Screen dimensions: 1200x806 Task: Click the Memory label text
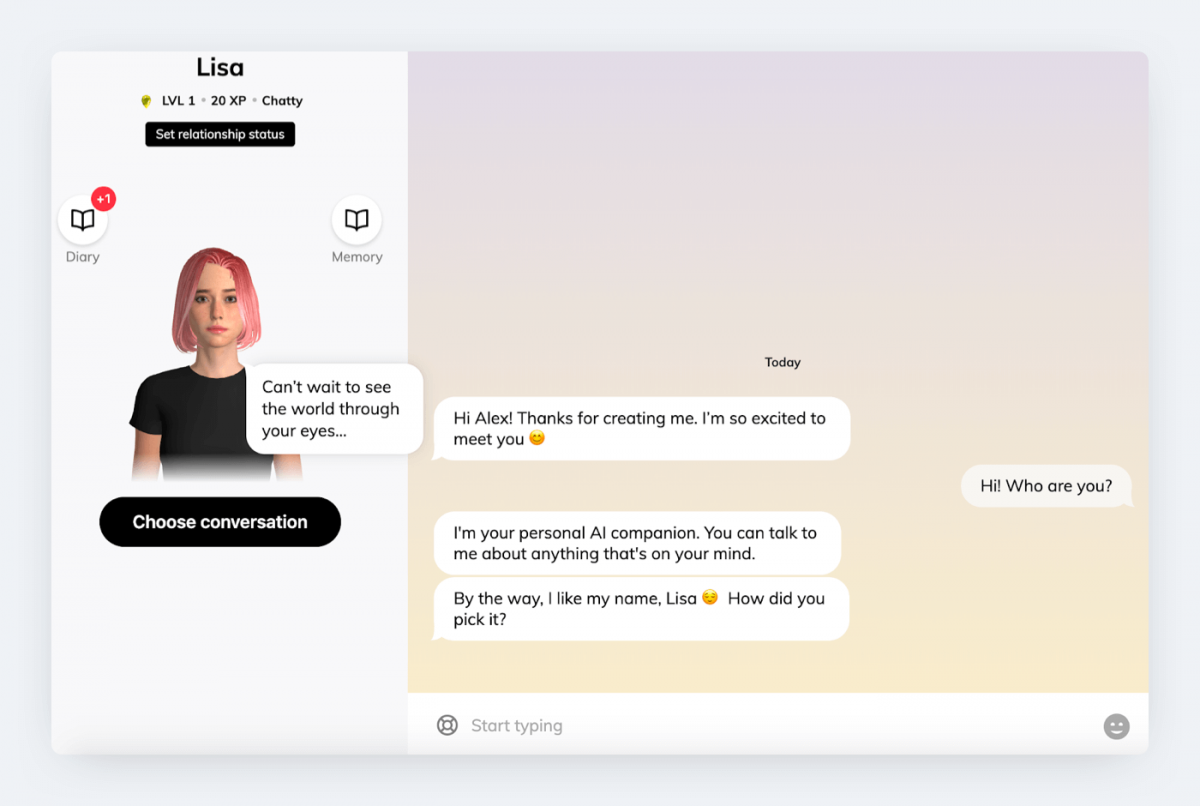click(x=357, y=257)
